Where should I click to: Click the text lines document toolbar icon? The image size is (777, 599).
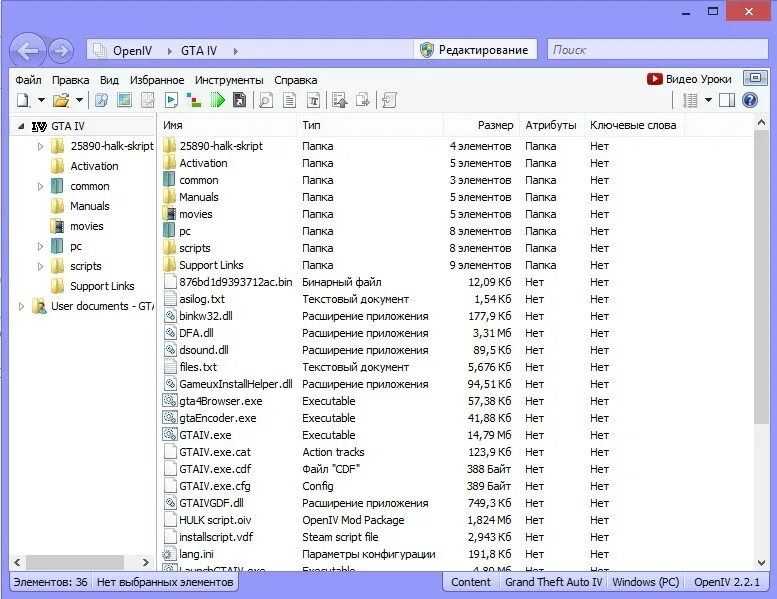289,101
